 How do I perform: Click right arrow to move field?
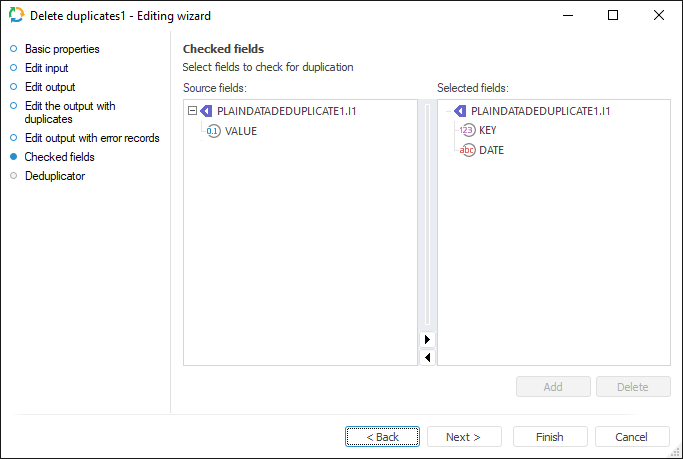(428, 340)
